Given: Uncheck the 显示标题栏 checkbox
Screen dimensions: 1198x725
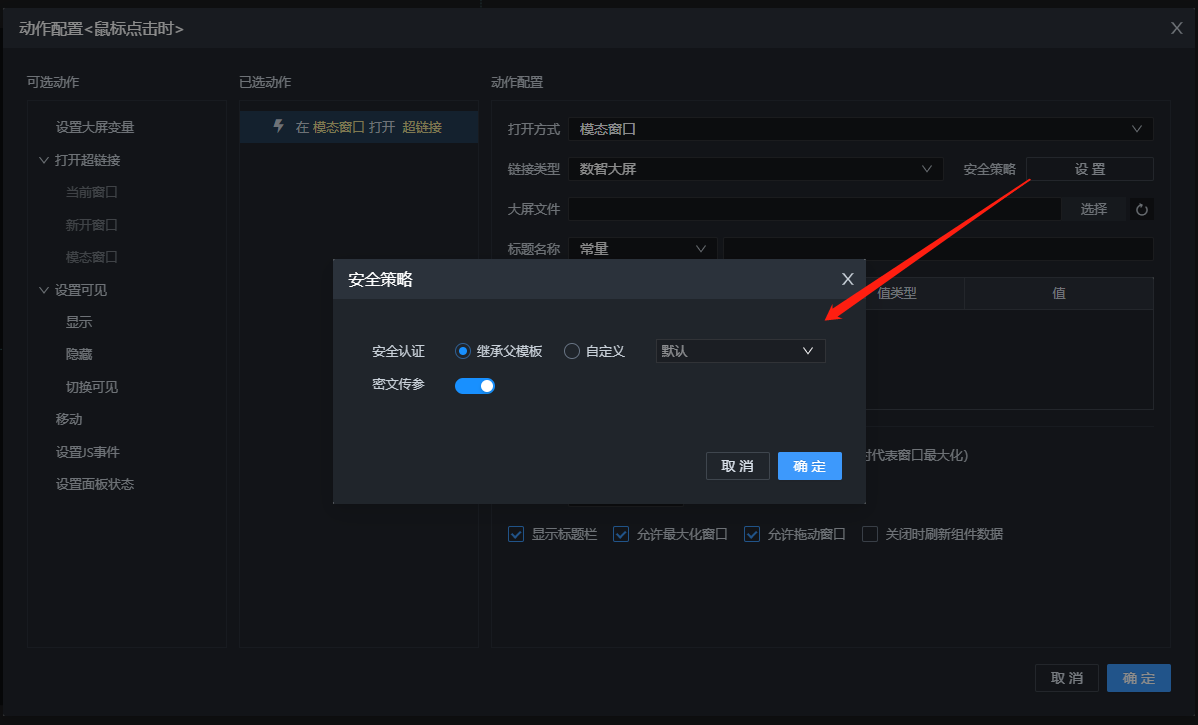Looking at the screenshot, I should point(516,534).
